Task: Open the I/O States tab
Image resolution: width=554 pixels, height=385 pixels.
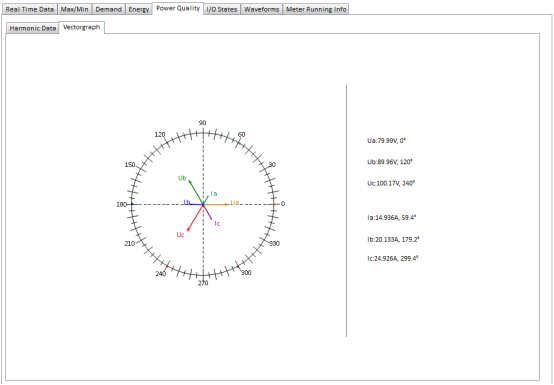Action: [x=222, y=9]
